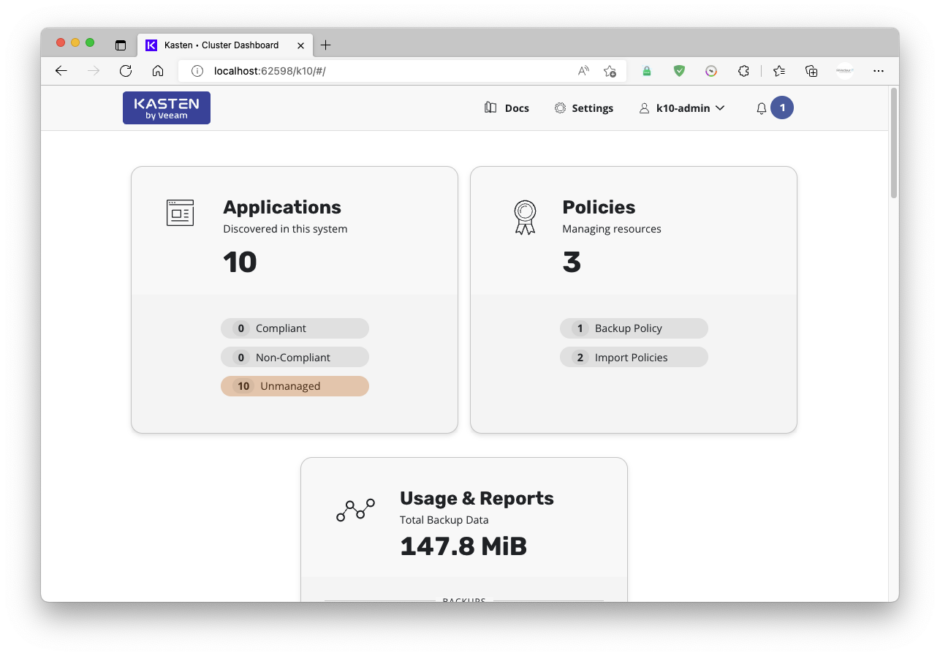The height and width of the screenshot is (656, 940).
Task: Open the Settings page
Action: (x=584, y=108)
